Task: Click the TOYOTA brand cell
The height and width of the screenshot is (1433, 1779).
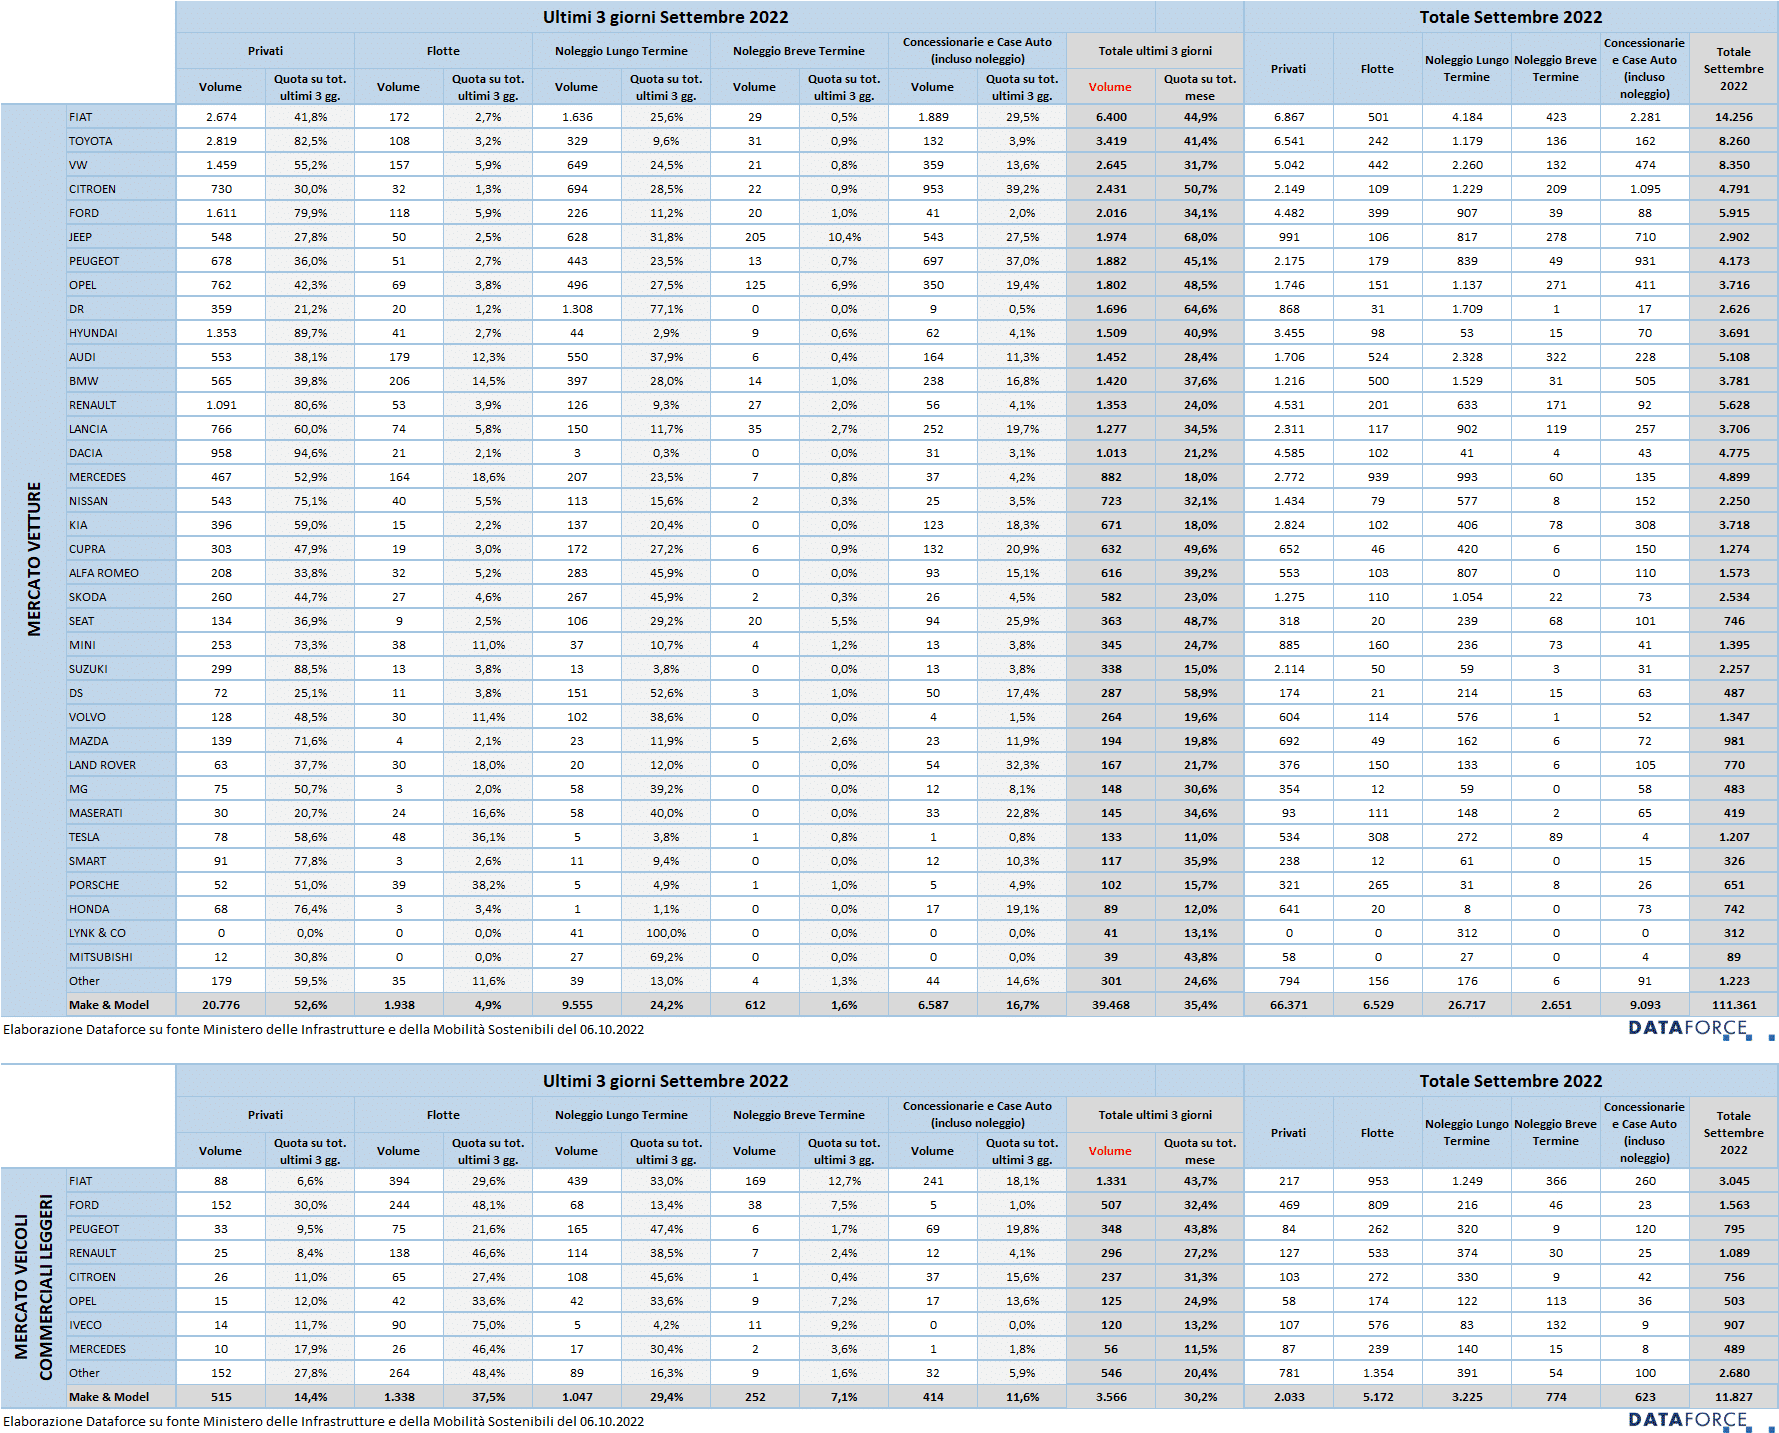Action: point(121,141)
